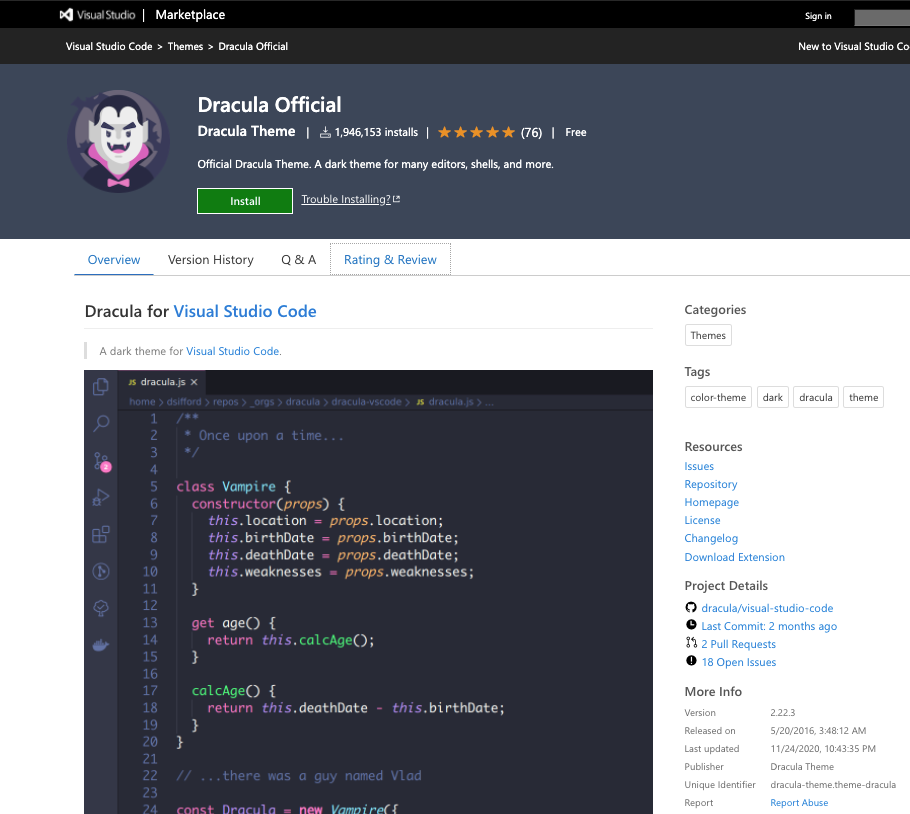Click Search magnifier icon in preview sidebar
This screenshot has width=910, height=814.
(x=101, y=424)
